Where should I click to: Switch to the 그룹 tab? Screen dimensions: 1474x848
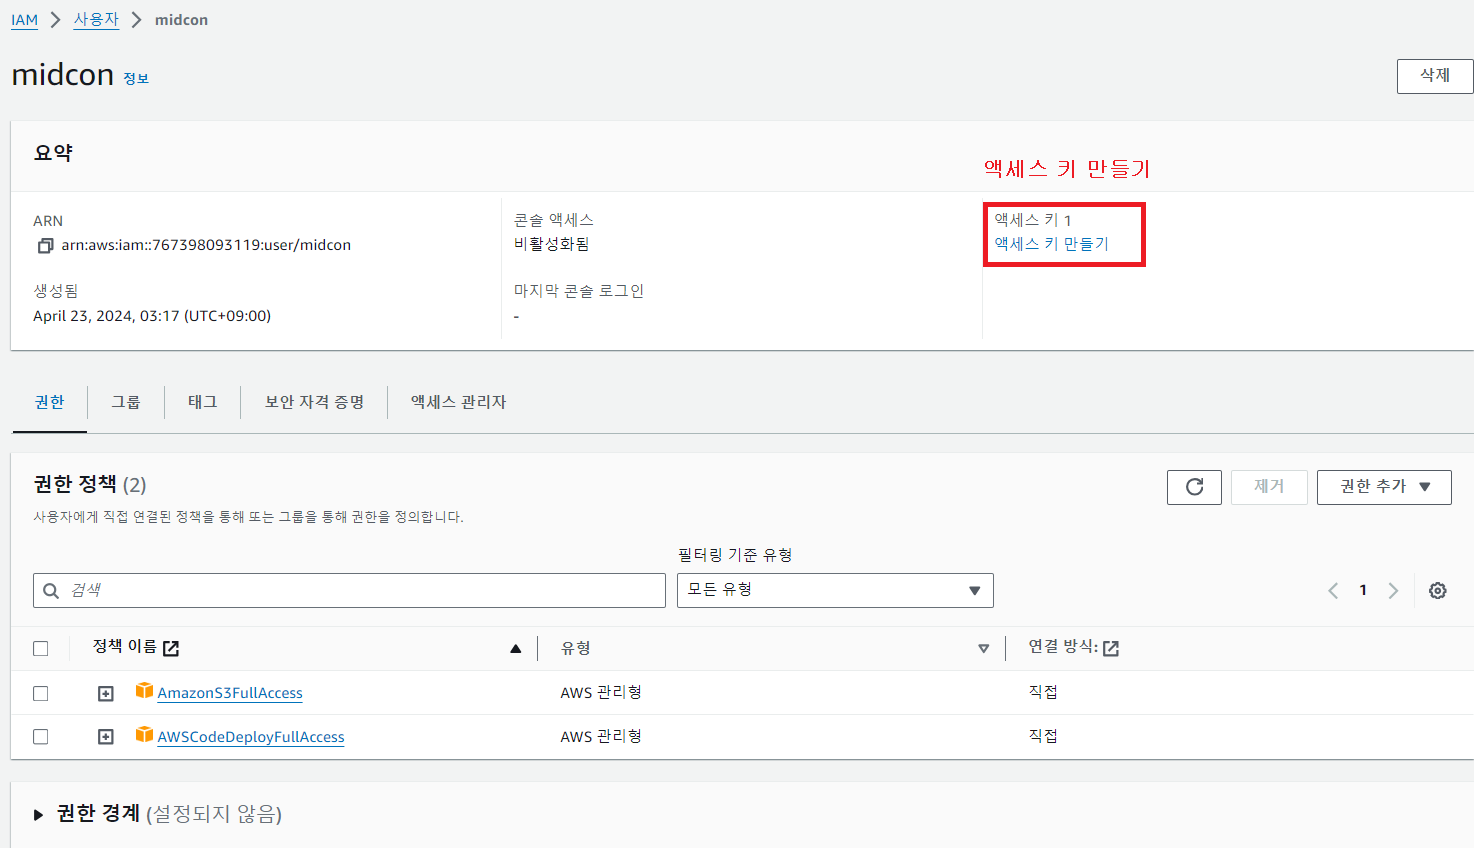[126, 402]
